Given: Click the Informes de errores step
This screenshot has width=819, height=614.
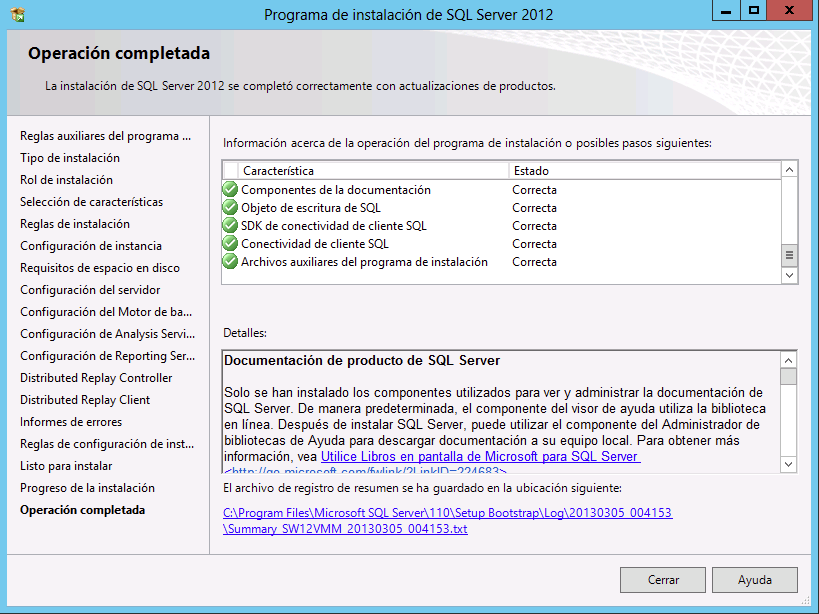Looking at the screenshot, I should coord(71,422).
